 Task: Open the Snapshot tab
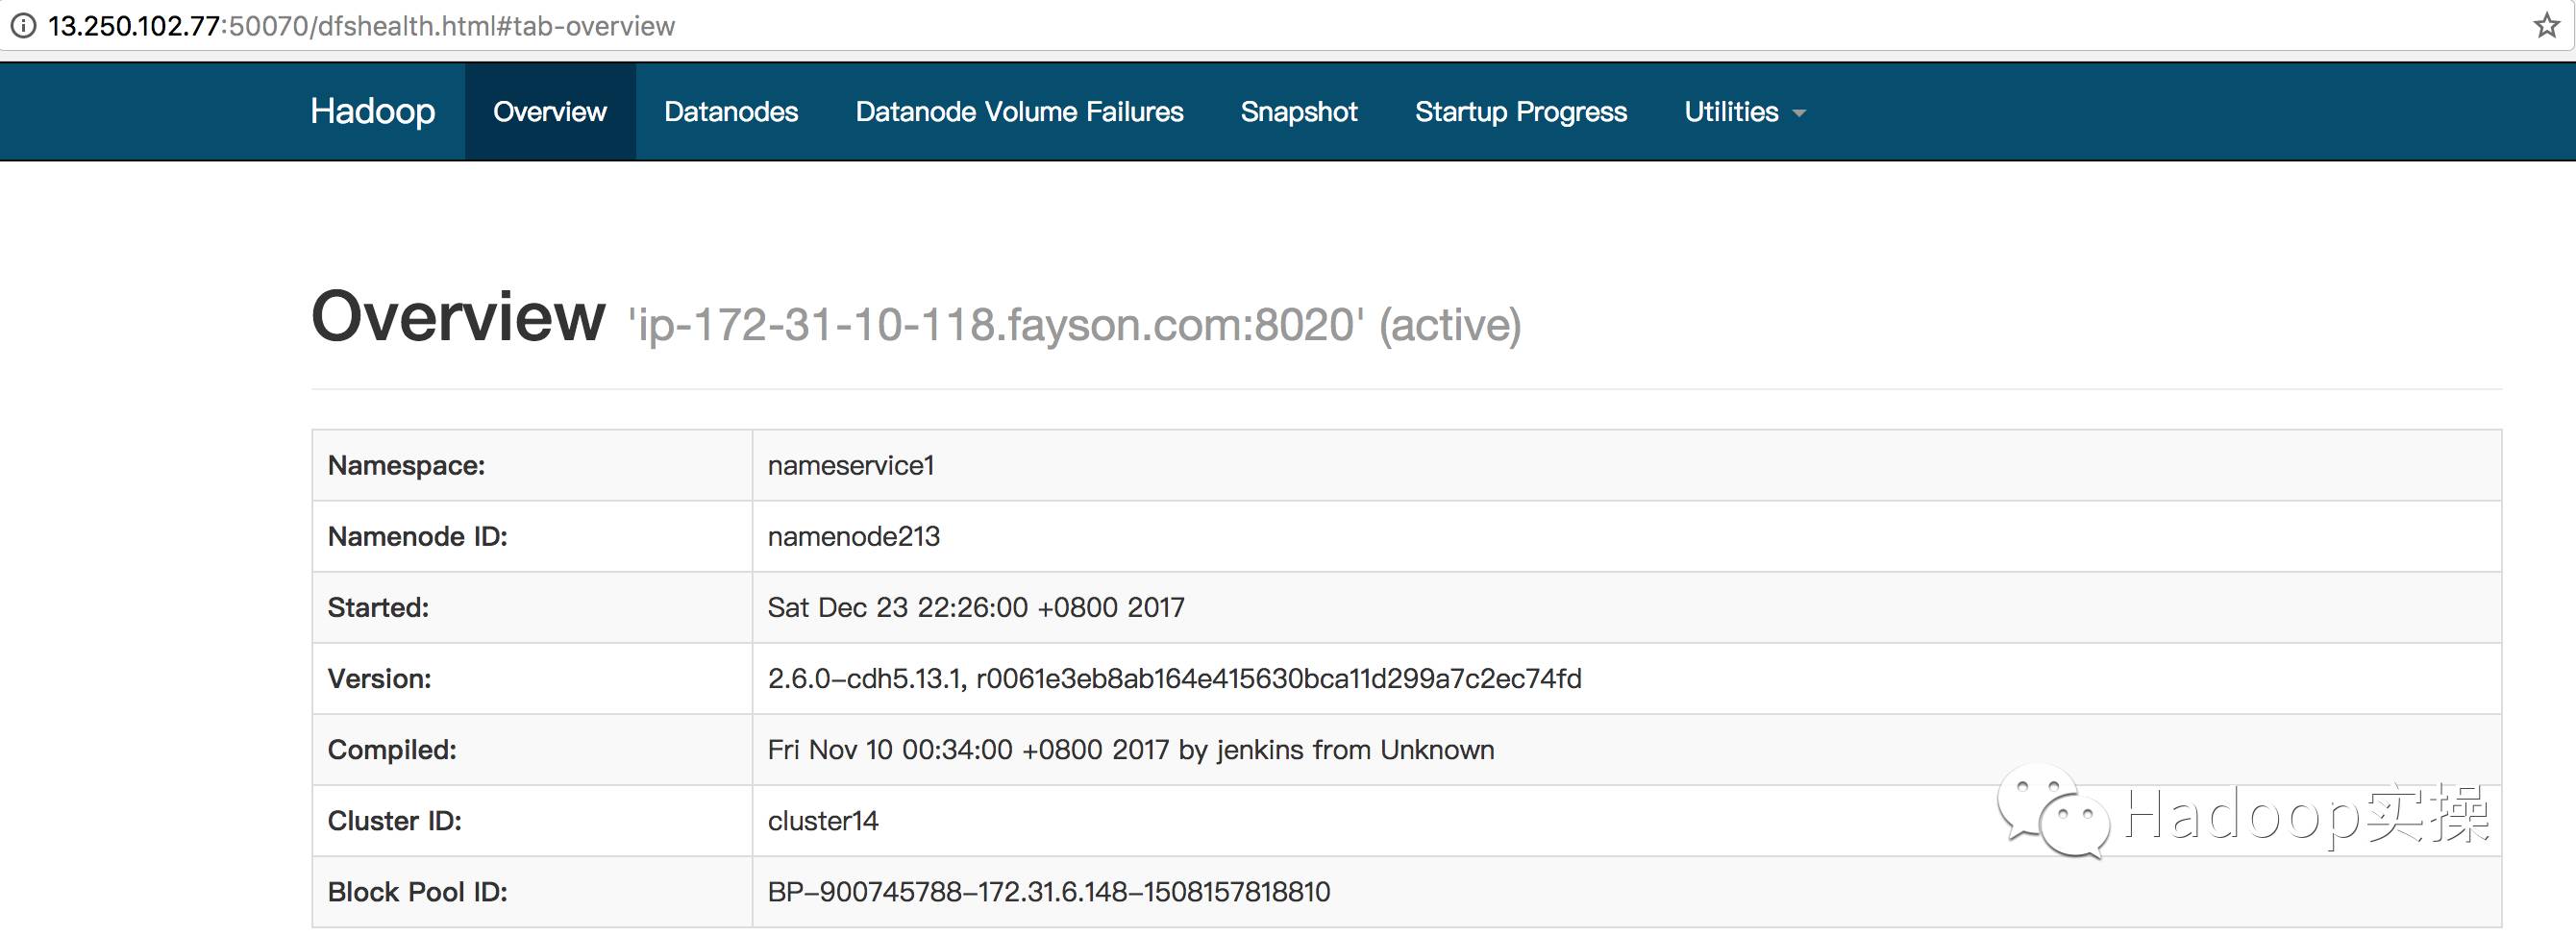coord(1299,112)
